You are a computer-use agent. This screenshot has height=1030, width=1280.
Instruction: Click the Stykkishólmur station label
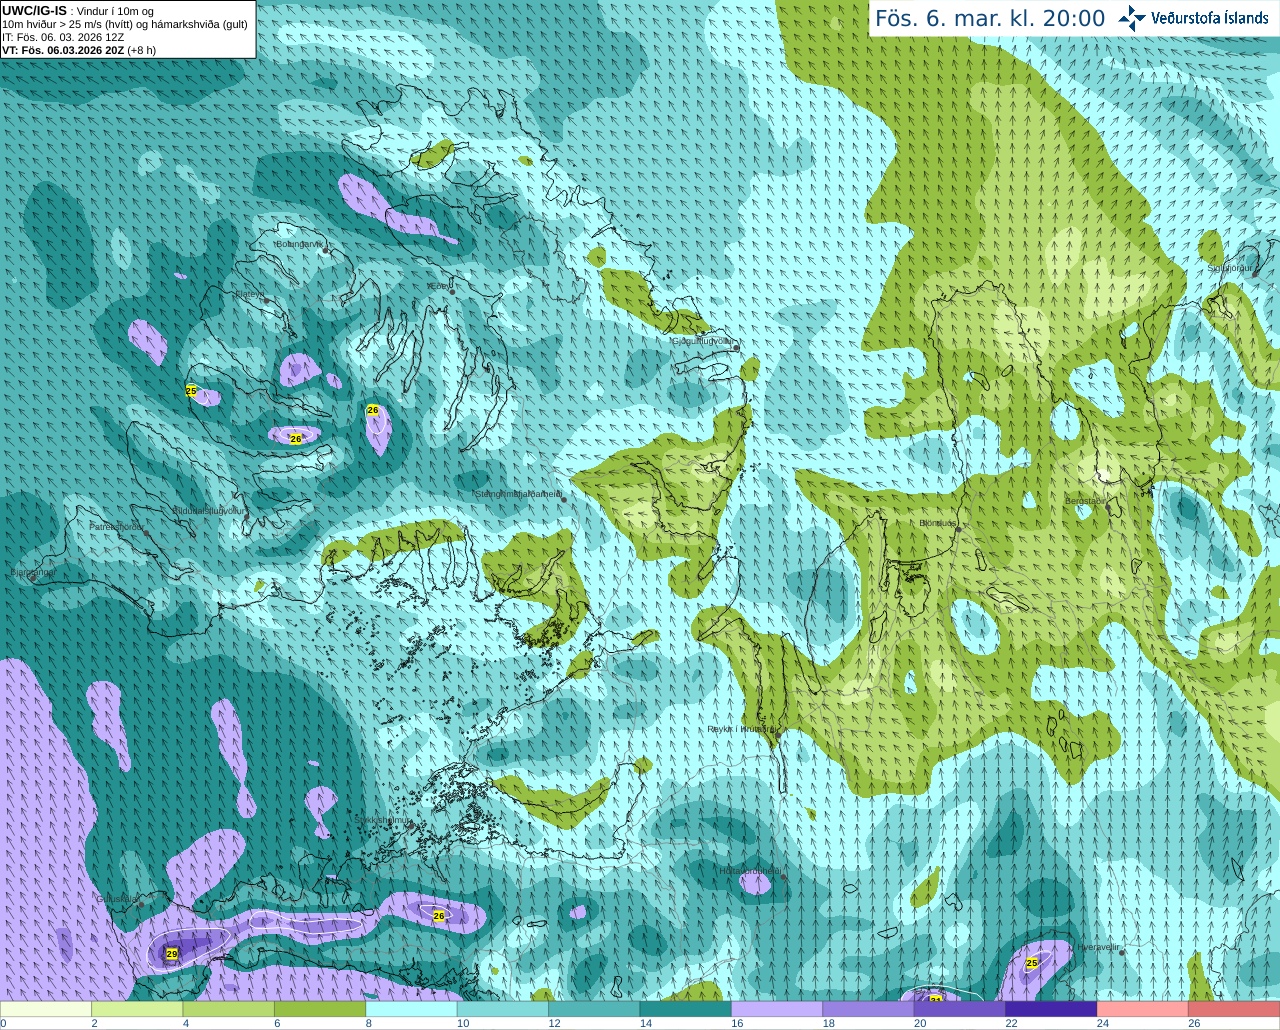click(383, 820)
